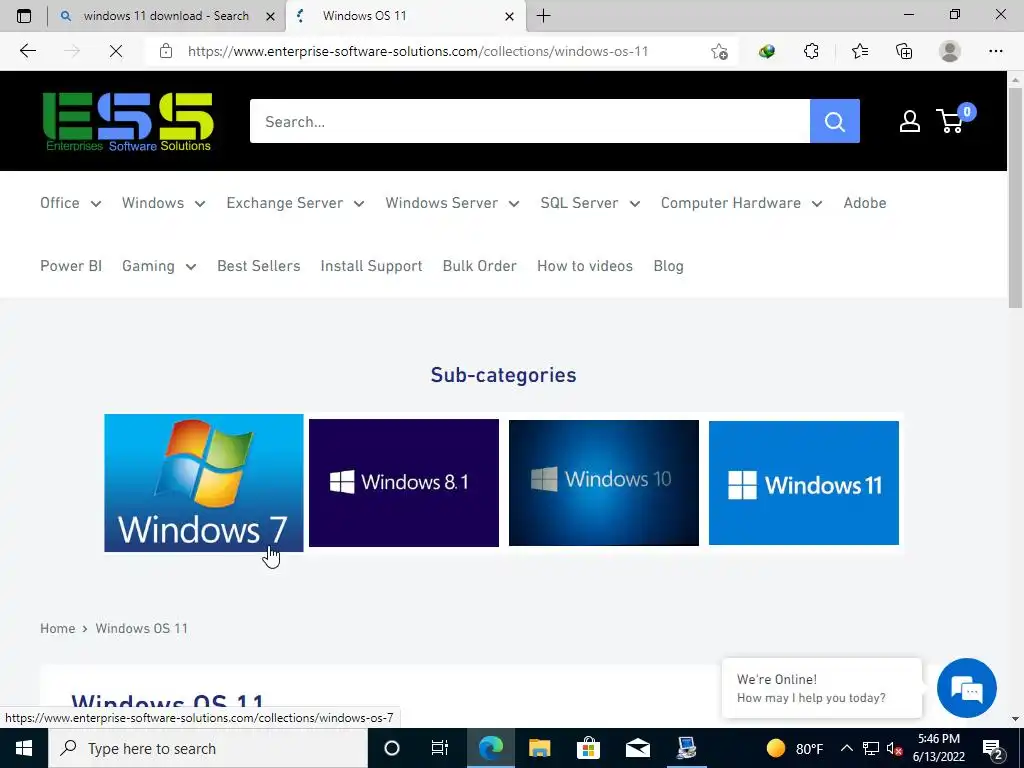Go back with the browser back arrow

click(27, 51)
